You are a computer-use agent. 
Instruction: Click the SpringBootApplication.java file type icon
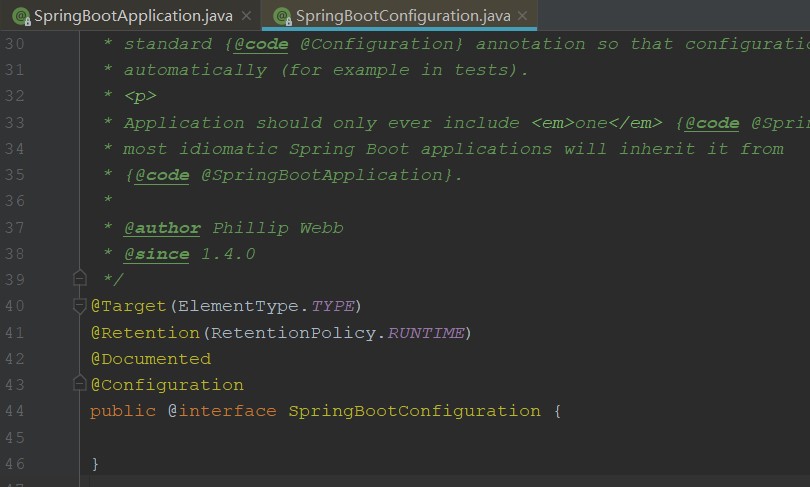click(x=22, y=17)
